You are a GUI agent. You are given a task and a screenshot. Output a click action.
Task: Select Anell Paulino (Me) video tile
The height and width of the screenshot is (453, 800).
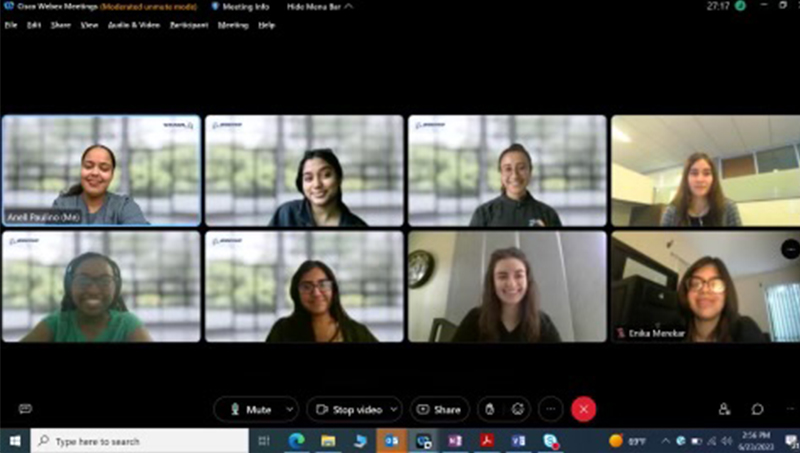(102, 170)
